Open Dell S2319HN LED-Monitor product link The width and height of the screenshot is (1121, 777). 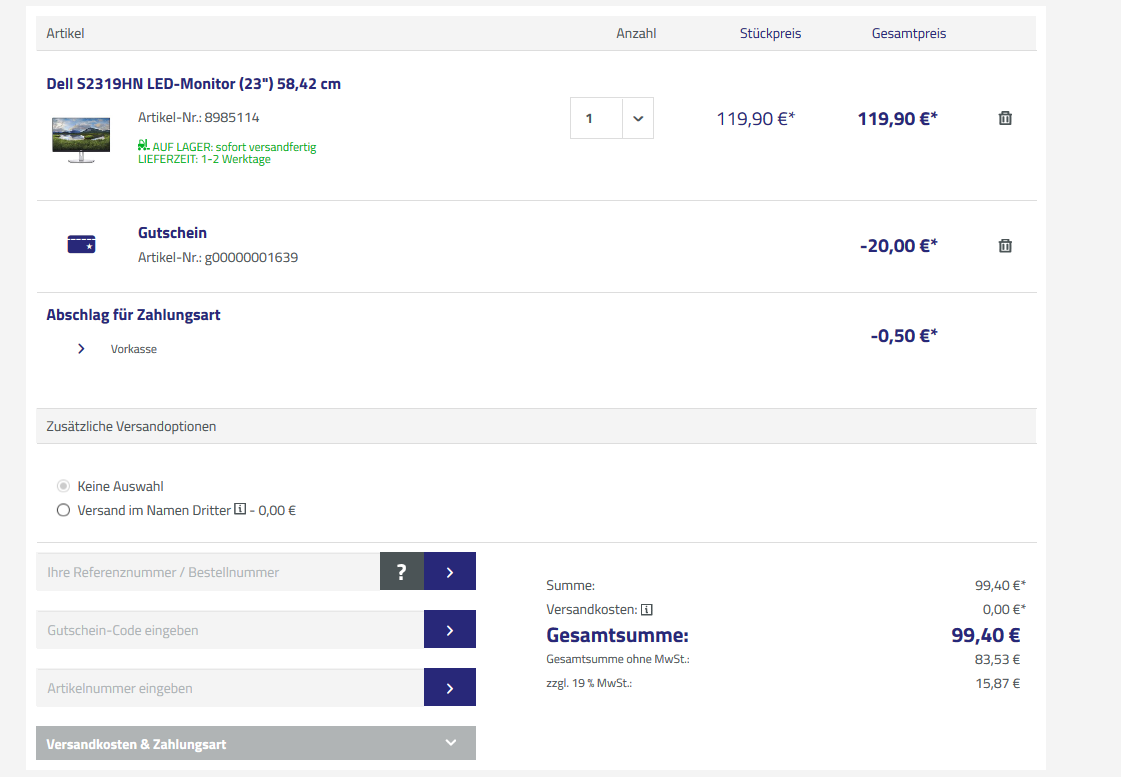pos(193,84)
